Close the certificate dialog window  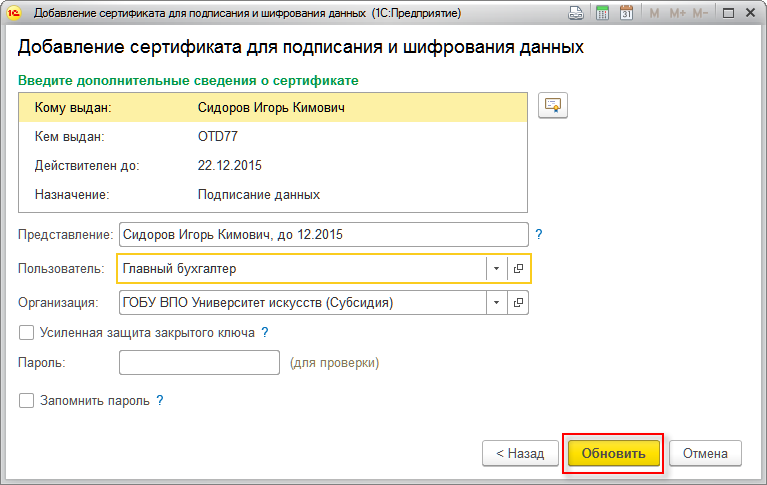(x=751, y=13)
